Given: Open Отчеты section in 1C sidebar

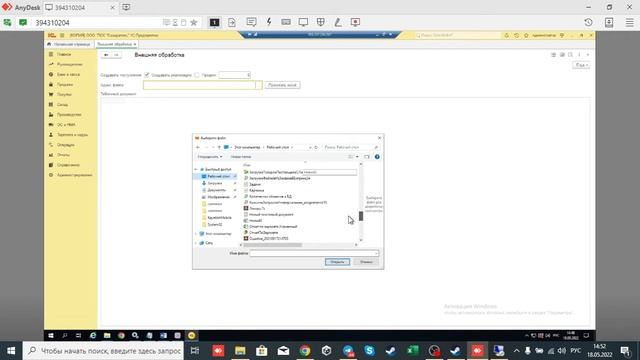Looking at the screenshot, I should [x=63, y=155].
